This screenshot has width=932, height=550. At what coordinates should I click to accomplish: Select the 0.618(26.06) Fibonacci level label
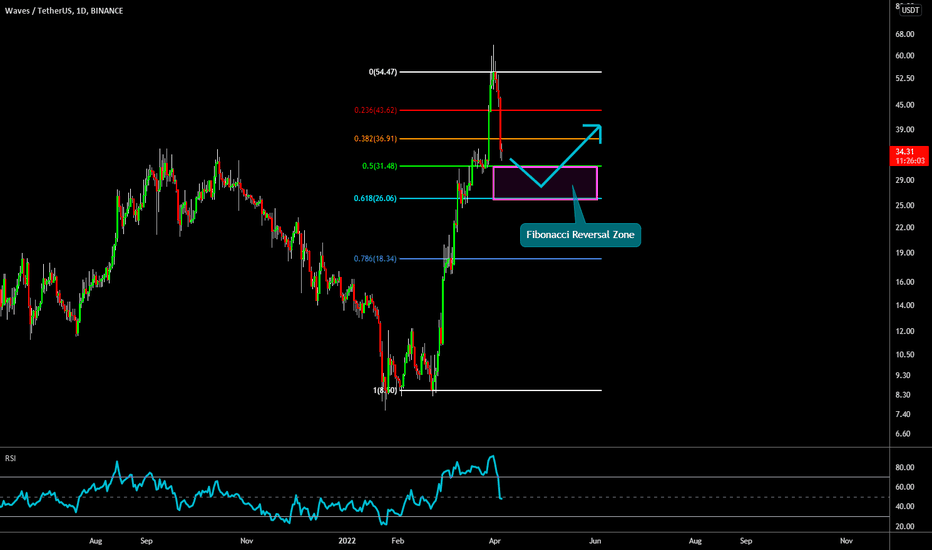click(x=375, y=198)
